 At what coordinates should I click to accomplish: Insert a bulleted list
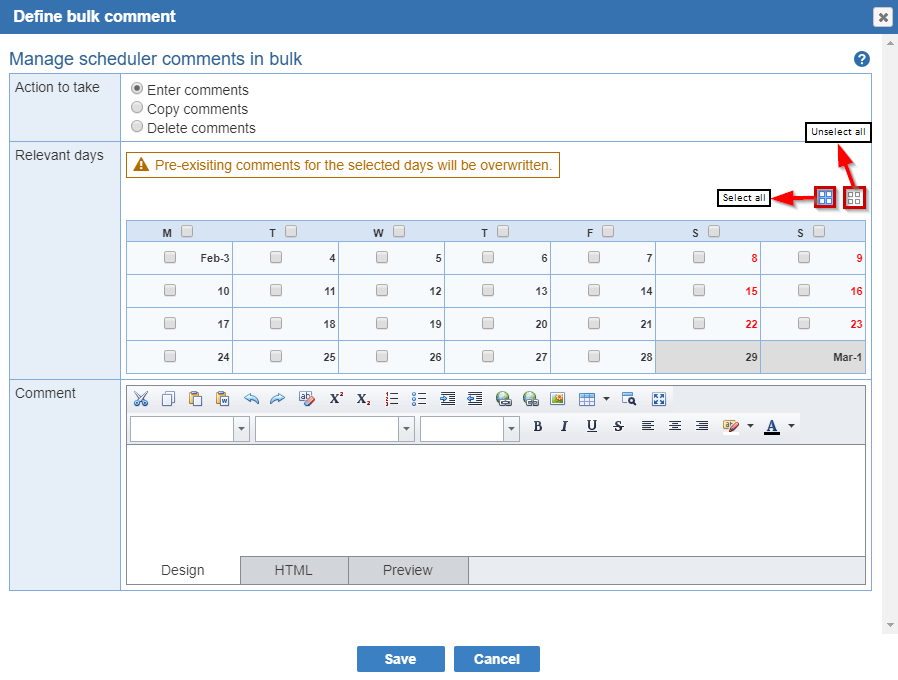(419, 399)
